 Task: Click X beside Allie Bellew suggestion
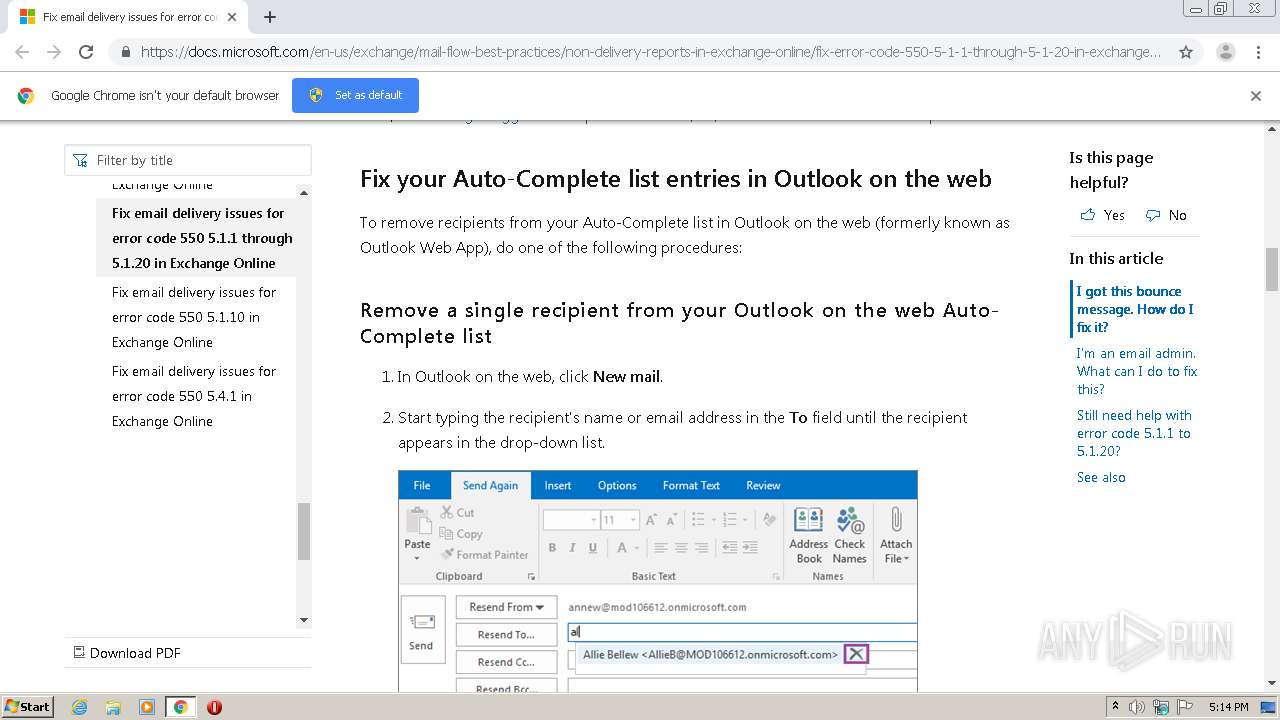click(x=856, y=654)
